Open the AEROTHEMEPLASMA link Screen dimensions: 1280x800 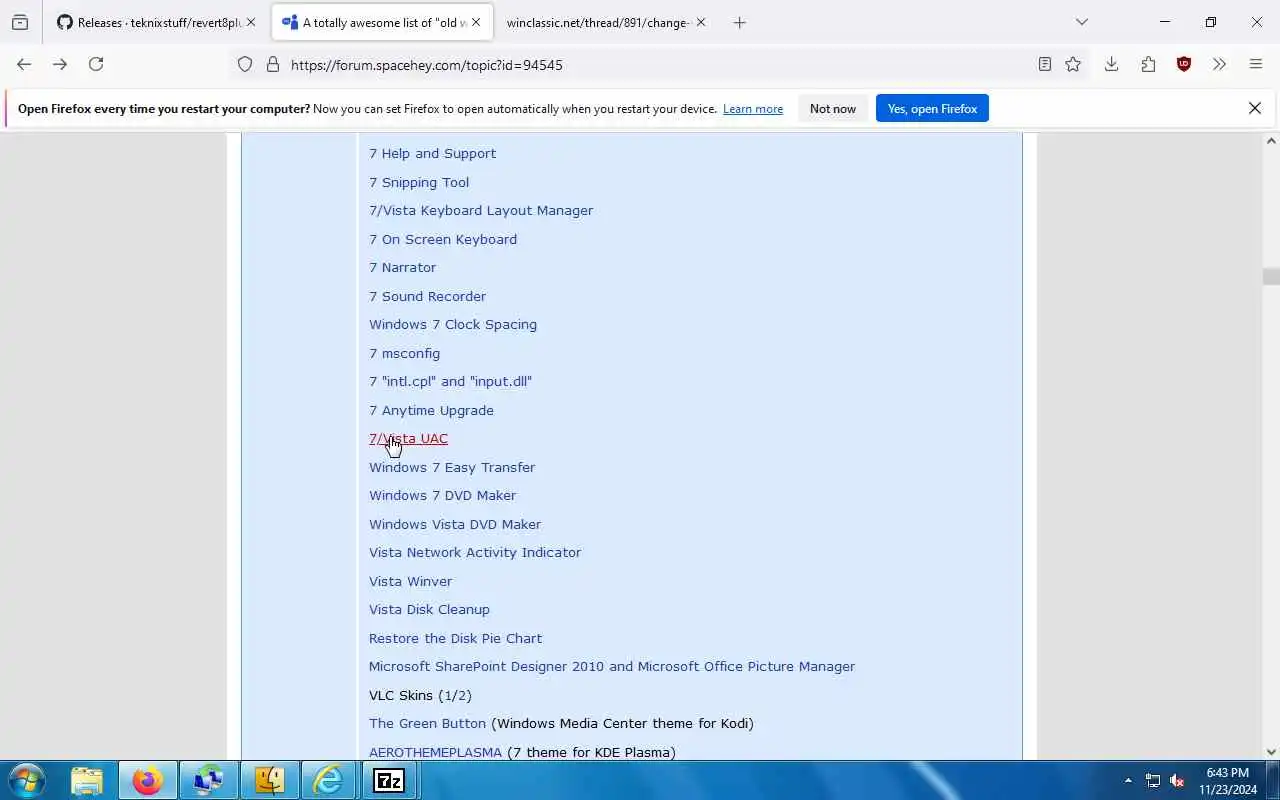coord(435,752)
